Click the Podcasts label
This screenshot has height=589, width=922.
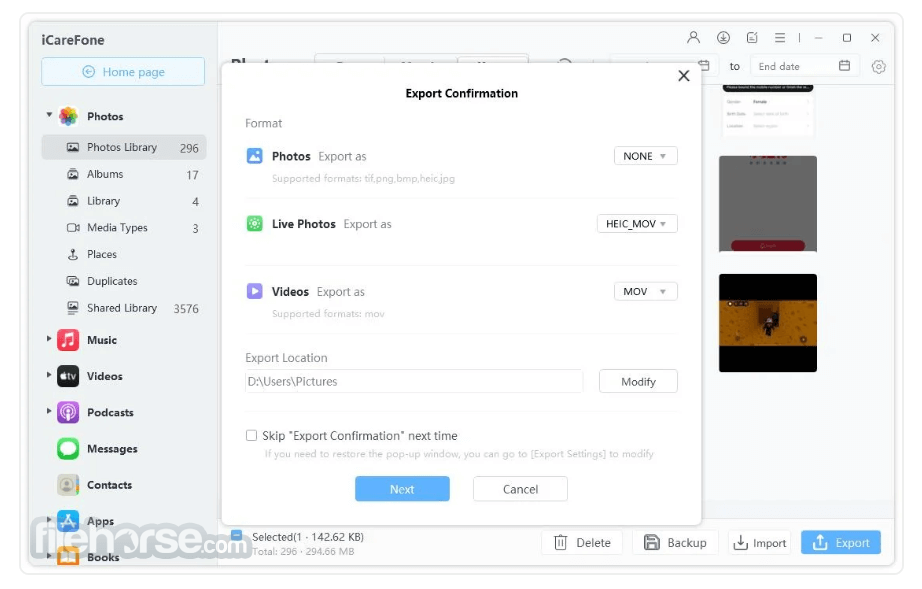point(111,413)
